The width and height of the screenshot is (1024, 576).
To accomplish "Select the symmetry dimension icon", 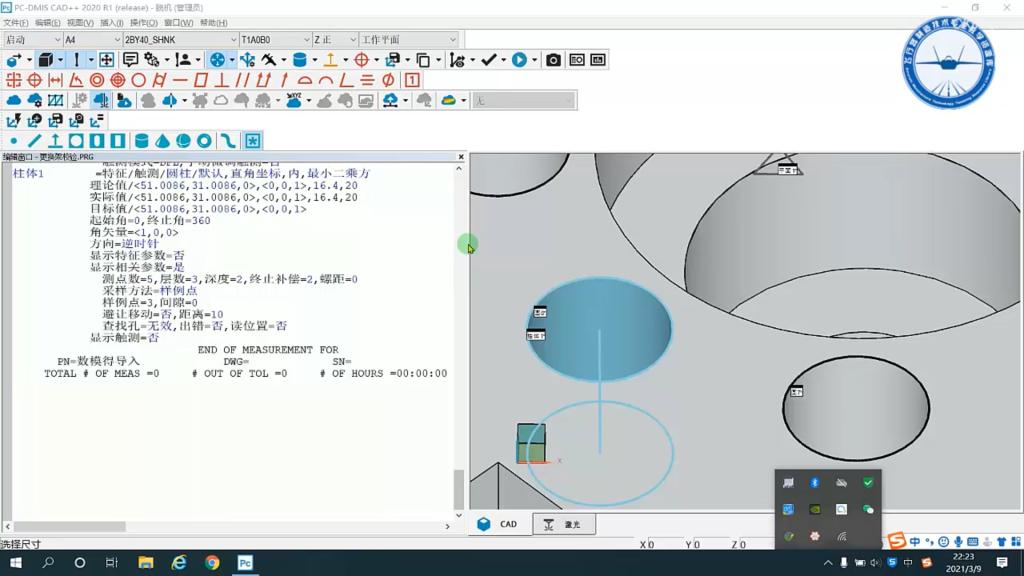I will 367,80.
